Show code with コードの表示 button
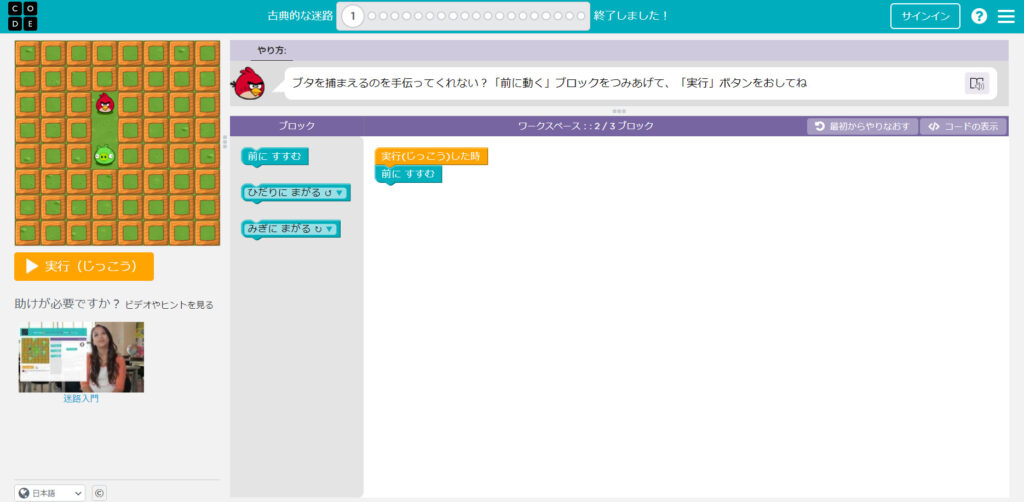Screen dimensions: 1024x502 [963, 127]
